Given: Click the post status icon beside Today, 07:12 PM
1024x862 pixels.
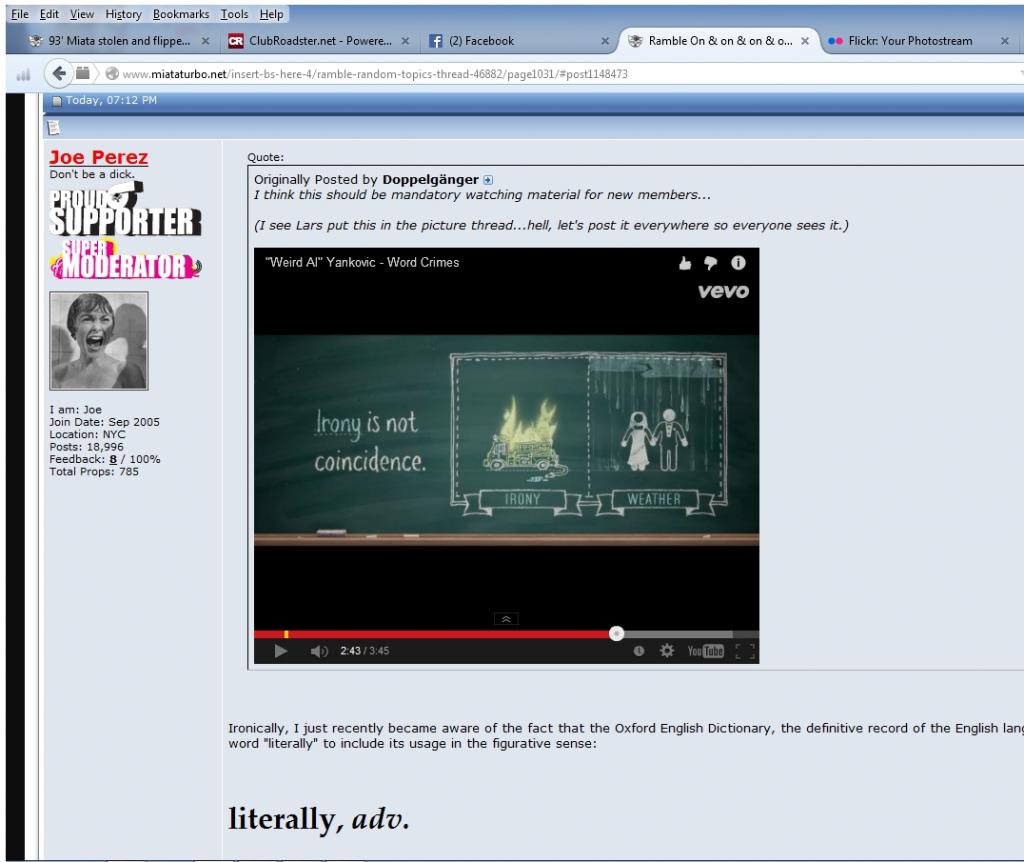Looking at the screenshot, I should point(57,101).
